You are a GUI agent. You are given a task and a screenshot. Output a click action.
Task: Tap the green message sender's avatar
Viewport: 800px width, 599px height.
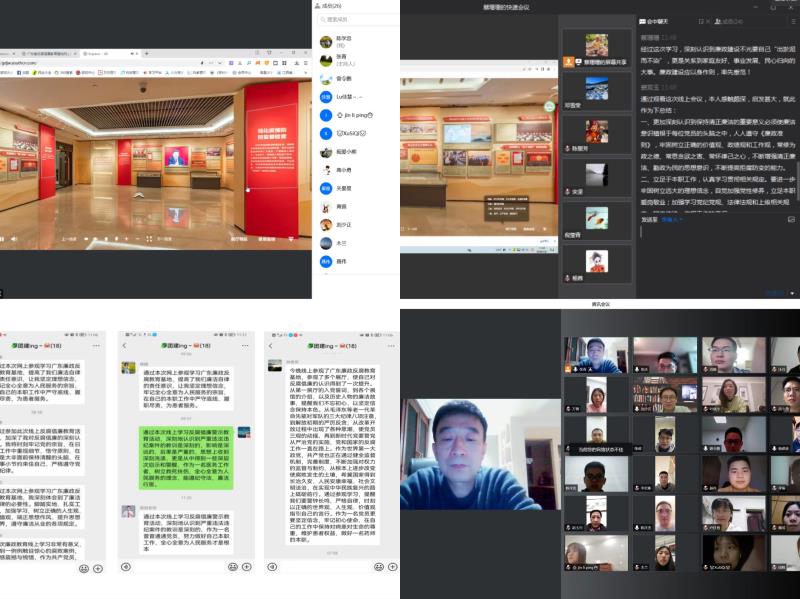tap(244, 433)
